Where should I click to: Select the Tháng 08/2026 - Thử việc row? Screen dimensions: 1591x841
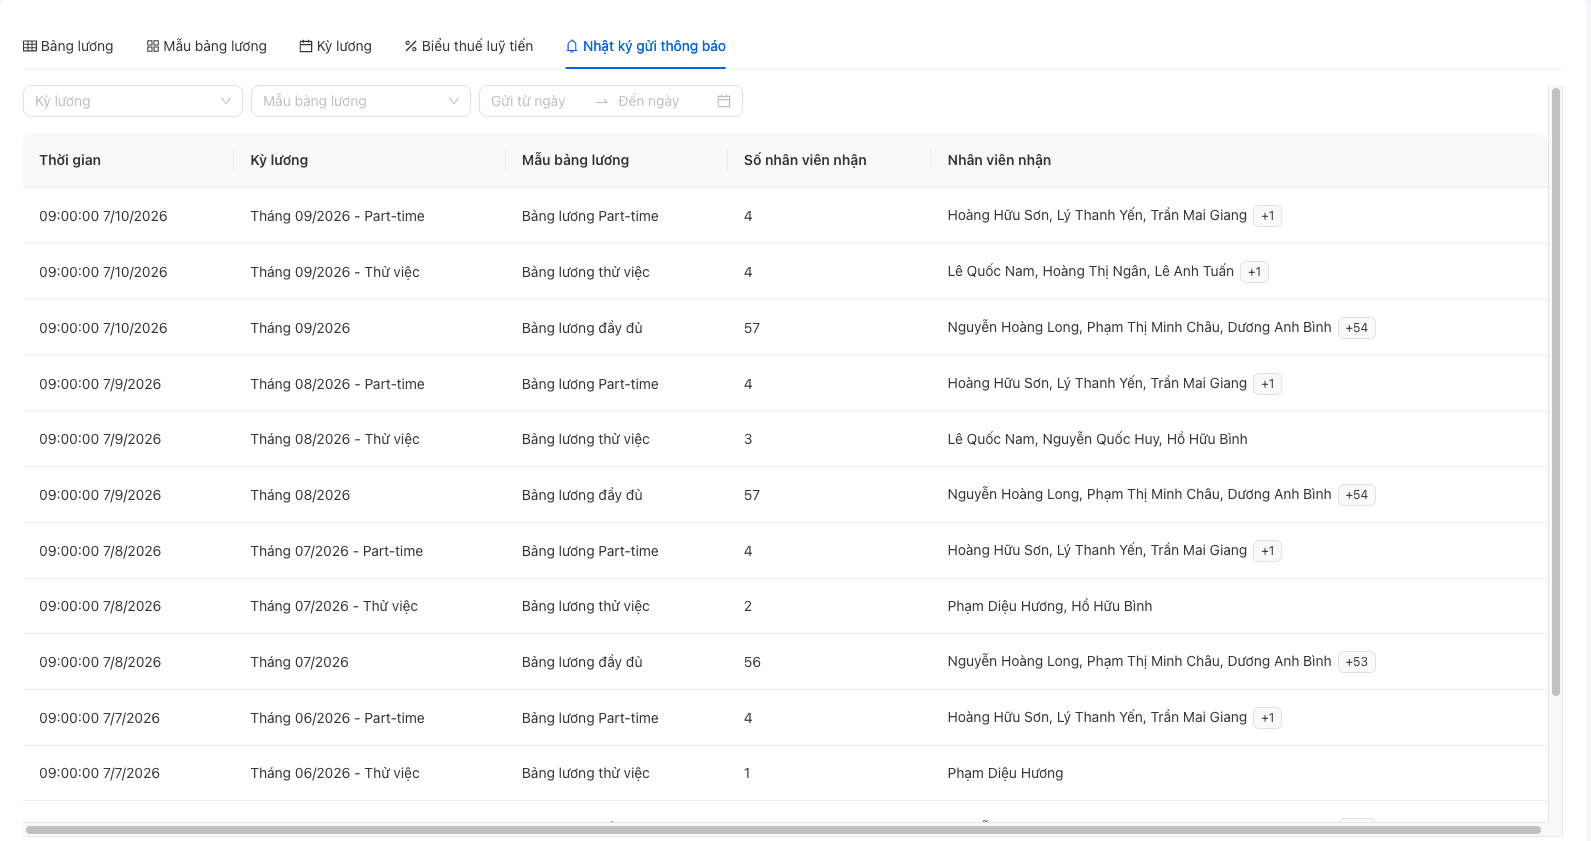[x=785, y=439]
